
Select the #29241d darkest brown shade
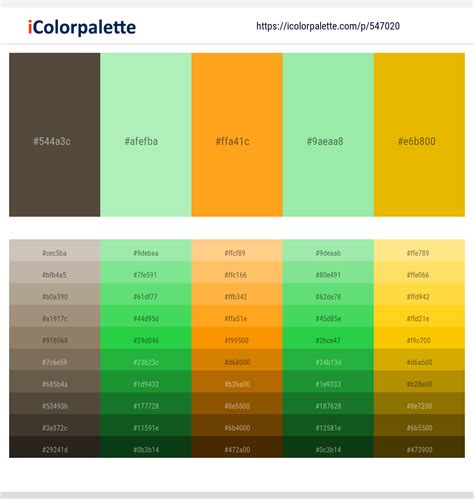tap(55, 447)
